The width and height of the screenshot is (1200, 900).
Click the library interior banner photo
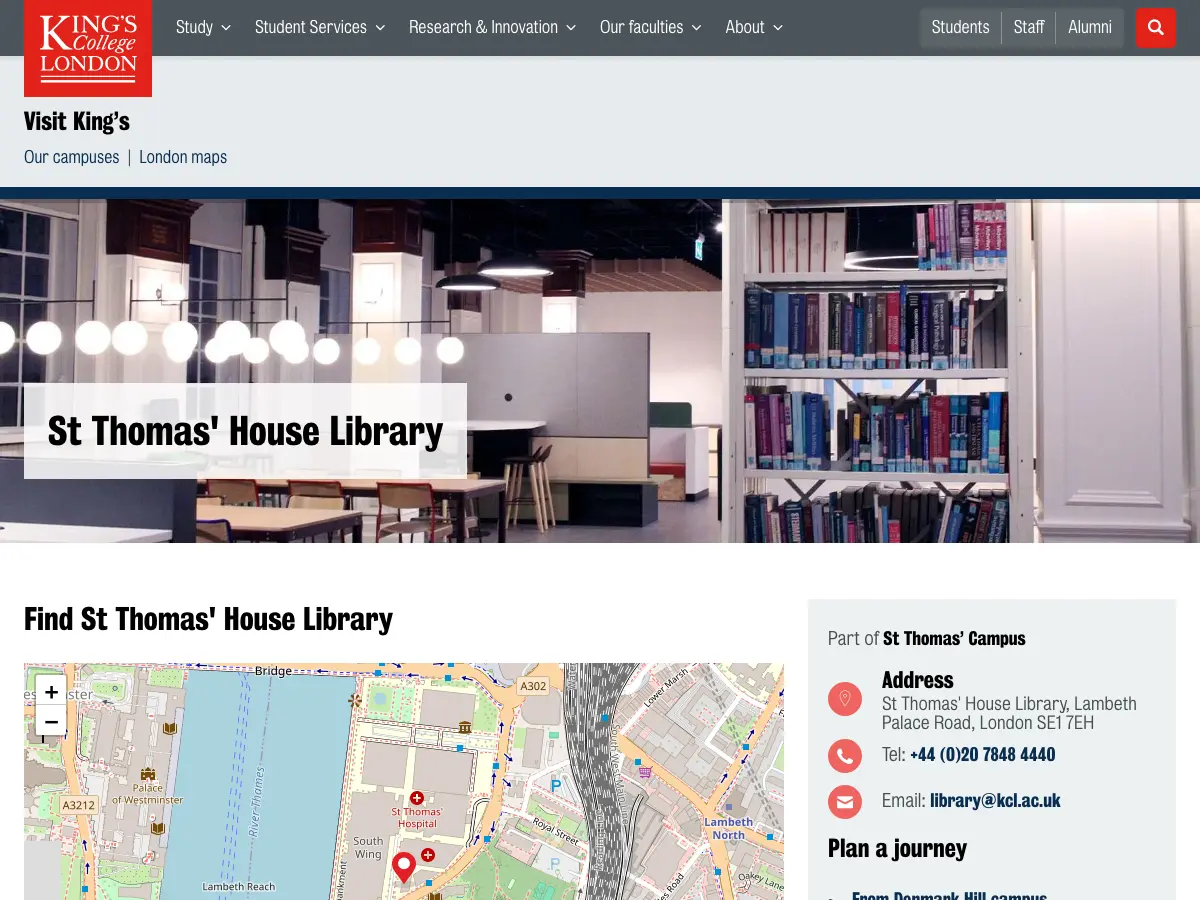[600, 371]
